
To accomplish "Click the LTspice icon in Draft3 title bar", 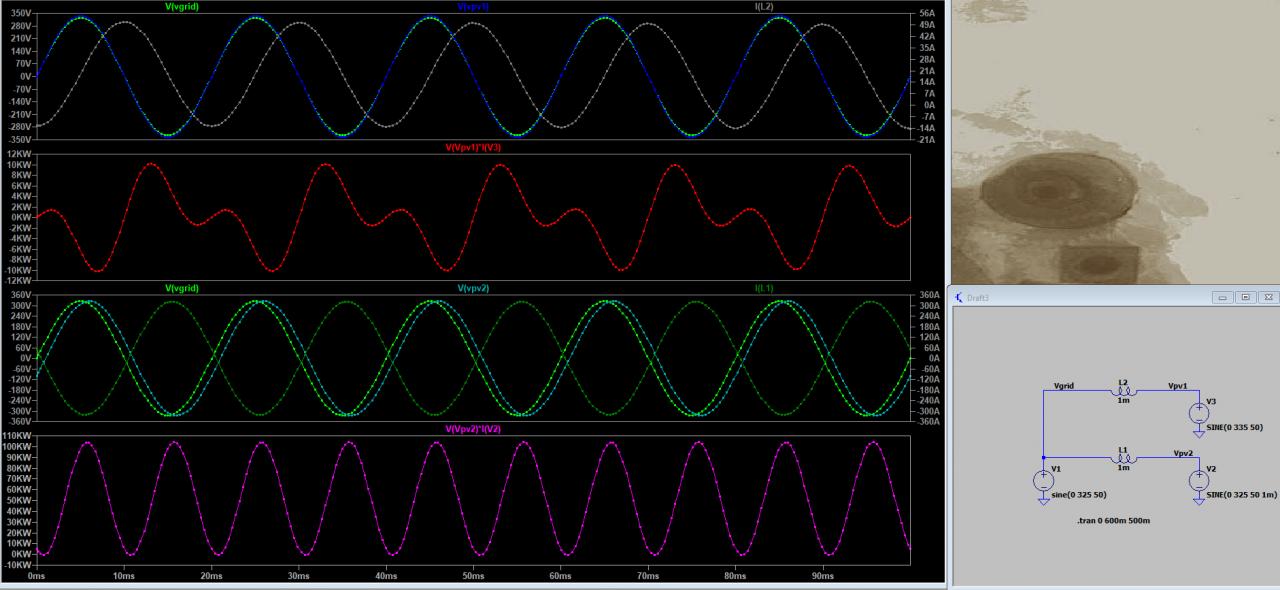I will (x=960, y=297).
